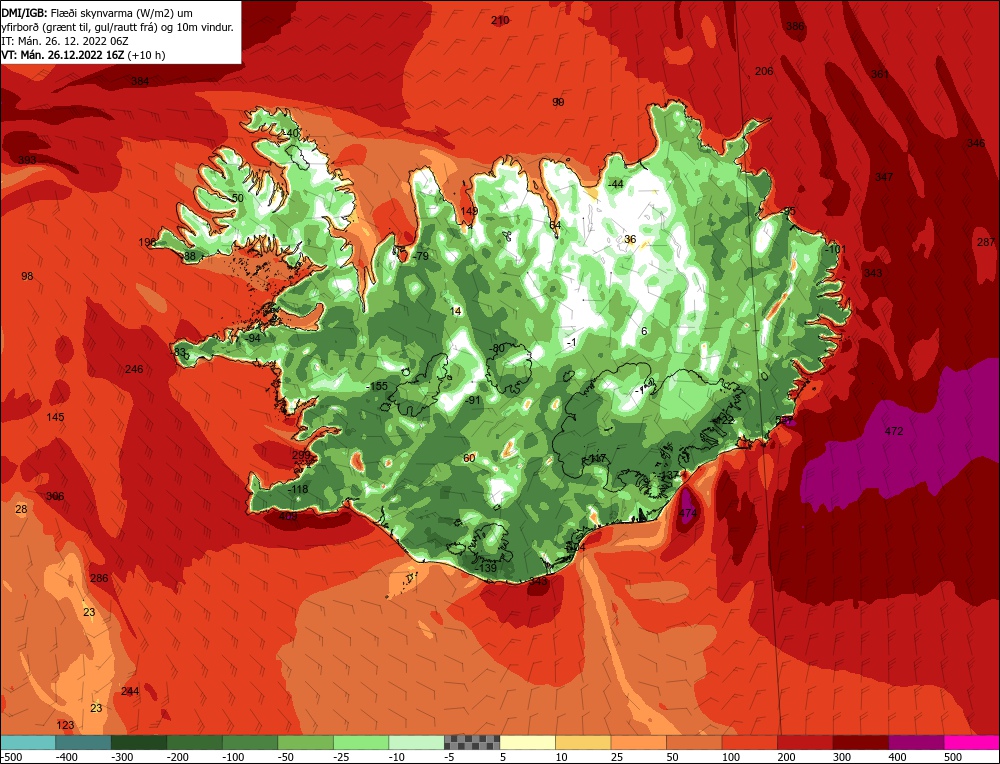Click the '145' value in the western sea
The width and height of the screenshot is (1000, 764).
(55, 417)
